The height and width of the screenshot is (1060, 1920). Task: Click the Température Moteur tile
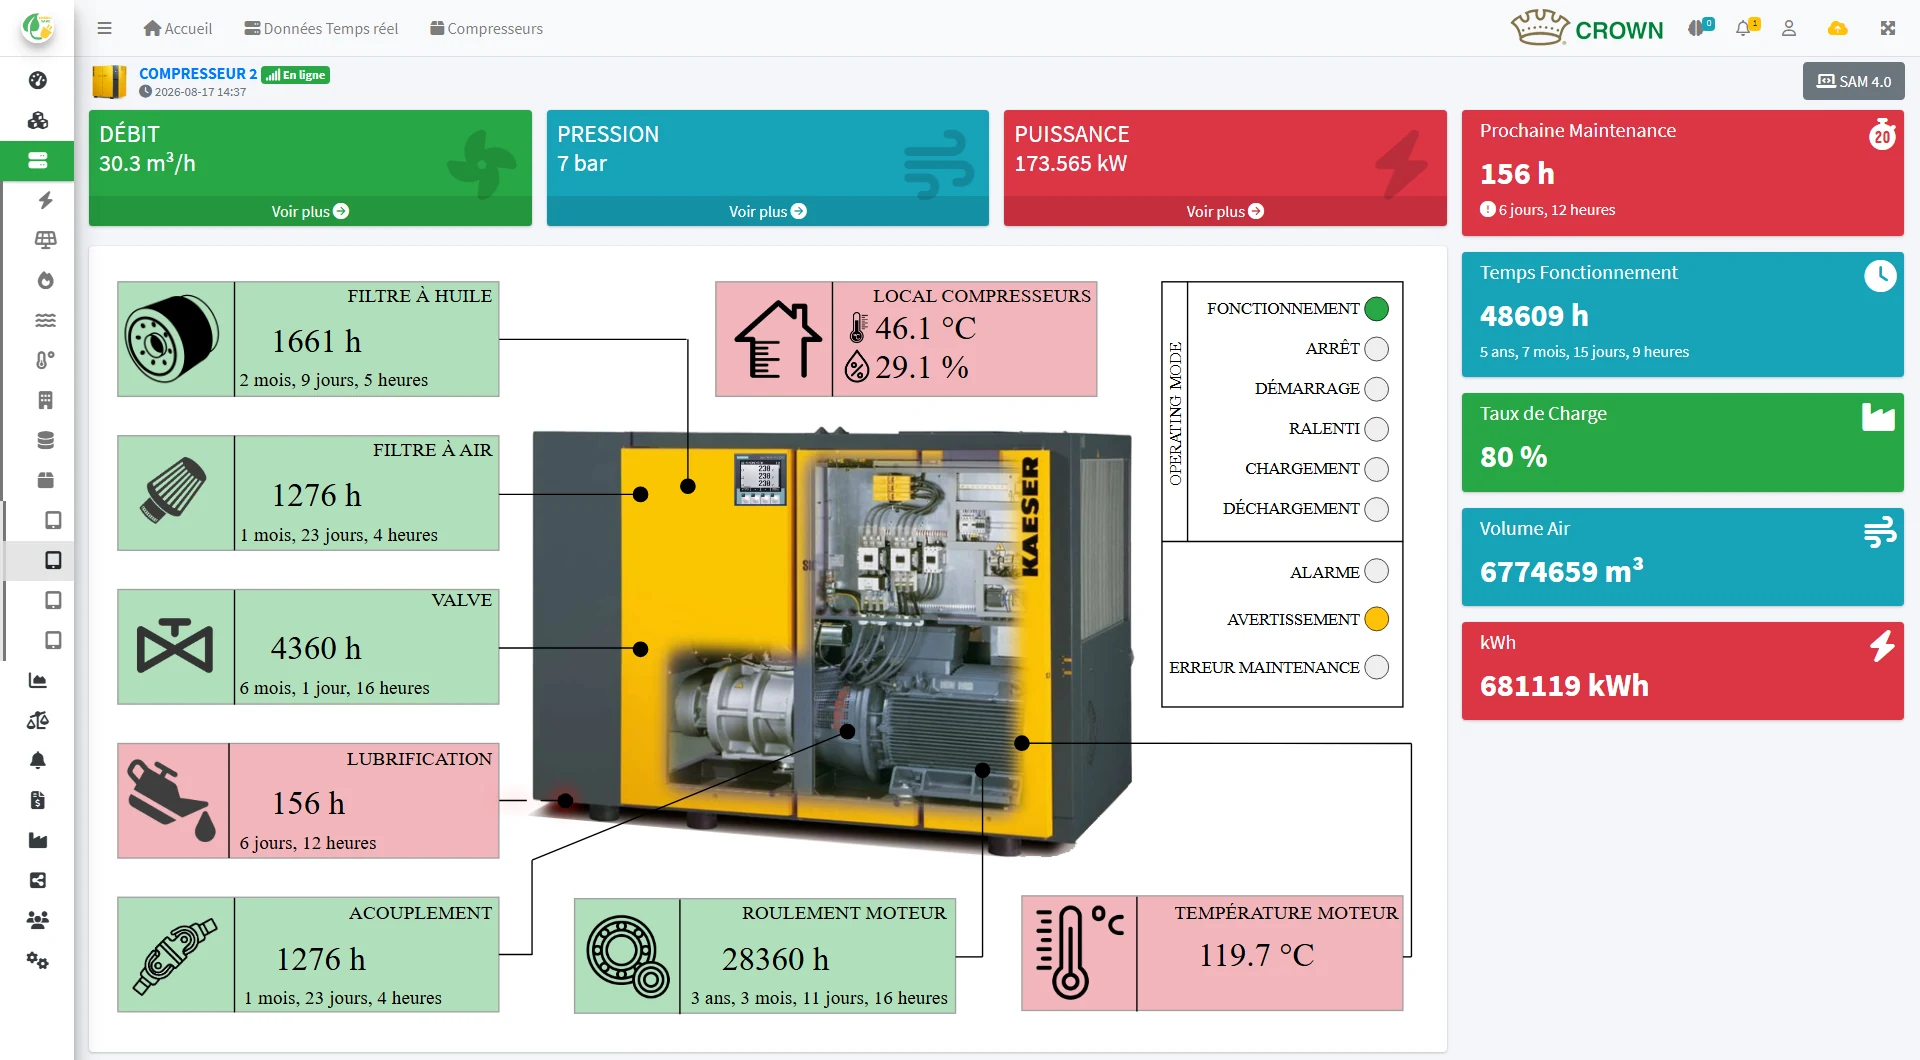tap(1212, 954)
